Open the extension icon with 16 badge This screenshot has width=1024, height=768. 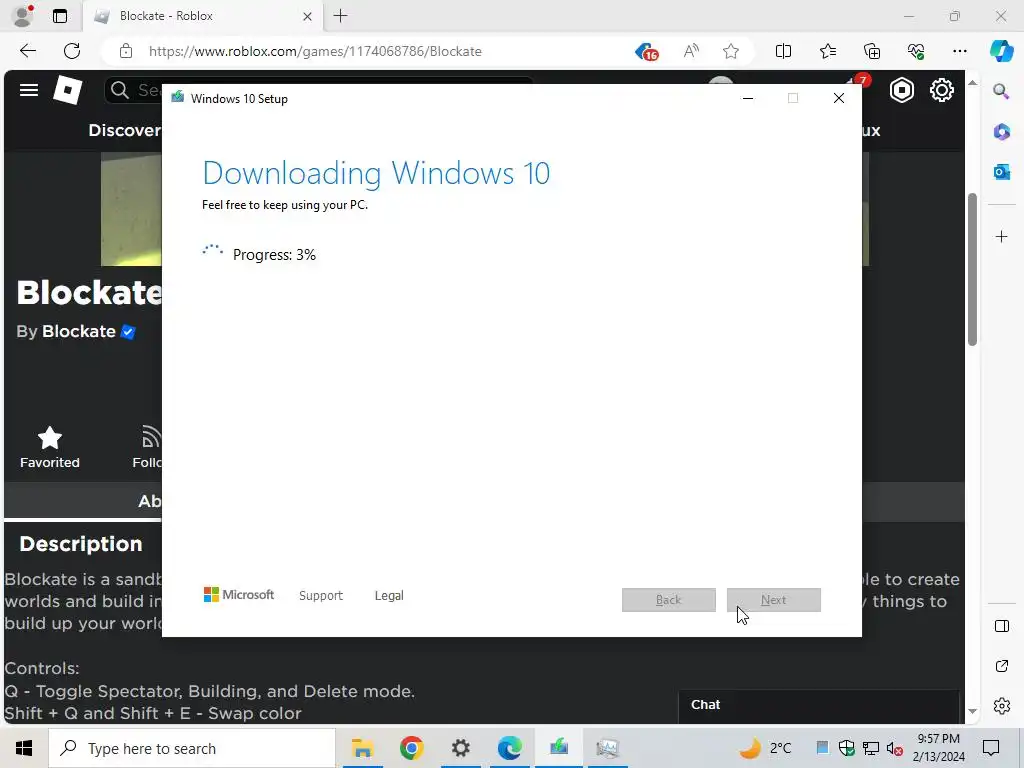[x=647, y=52]
